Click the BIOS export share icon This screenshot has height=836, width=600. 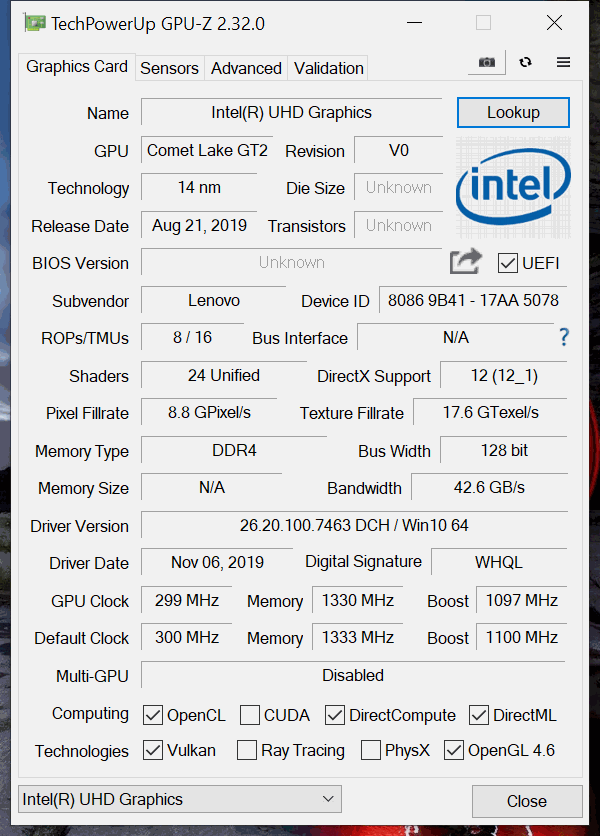click(x=466, y=262)
